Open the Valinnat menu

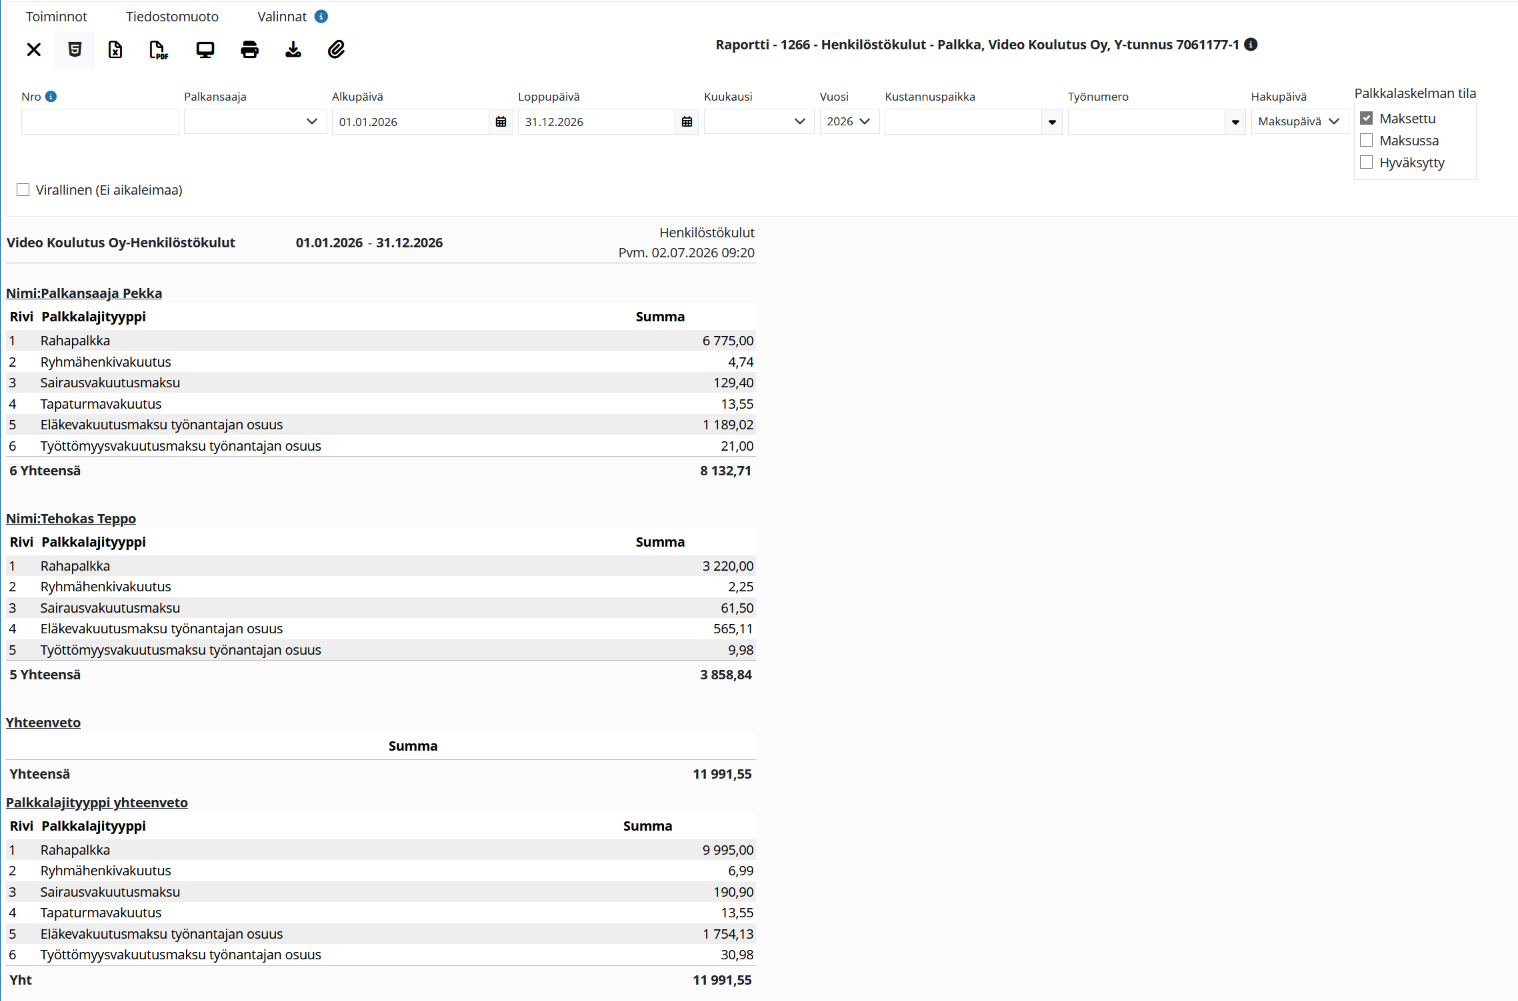pos(282,17)
